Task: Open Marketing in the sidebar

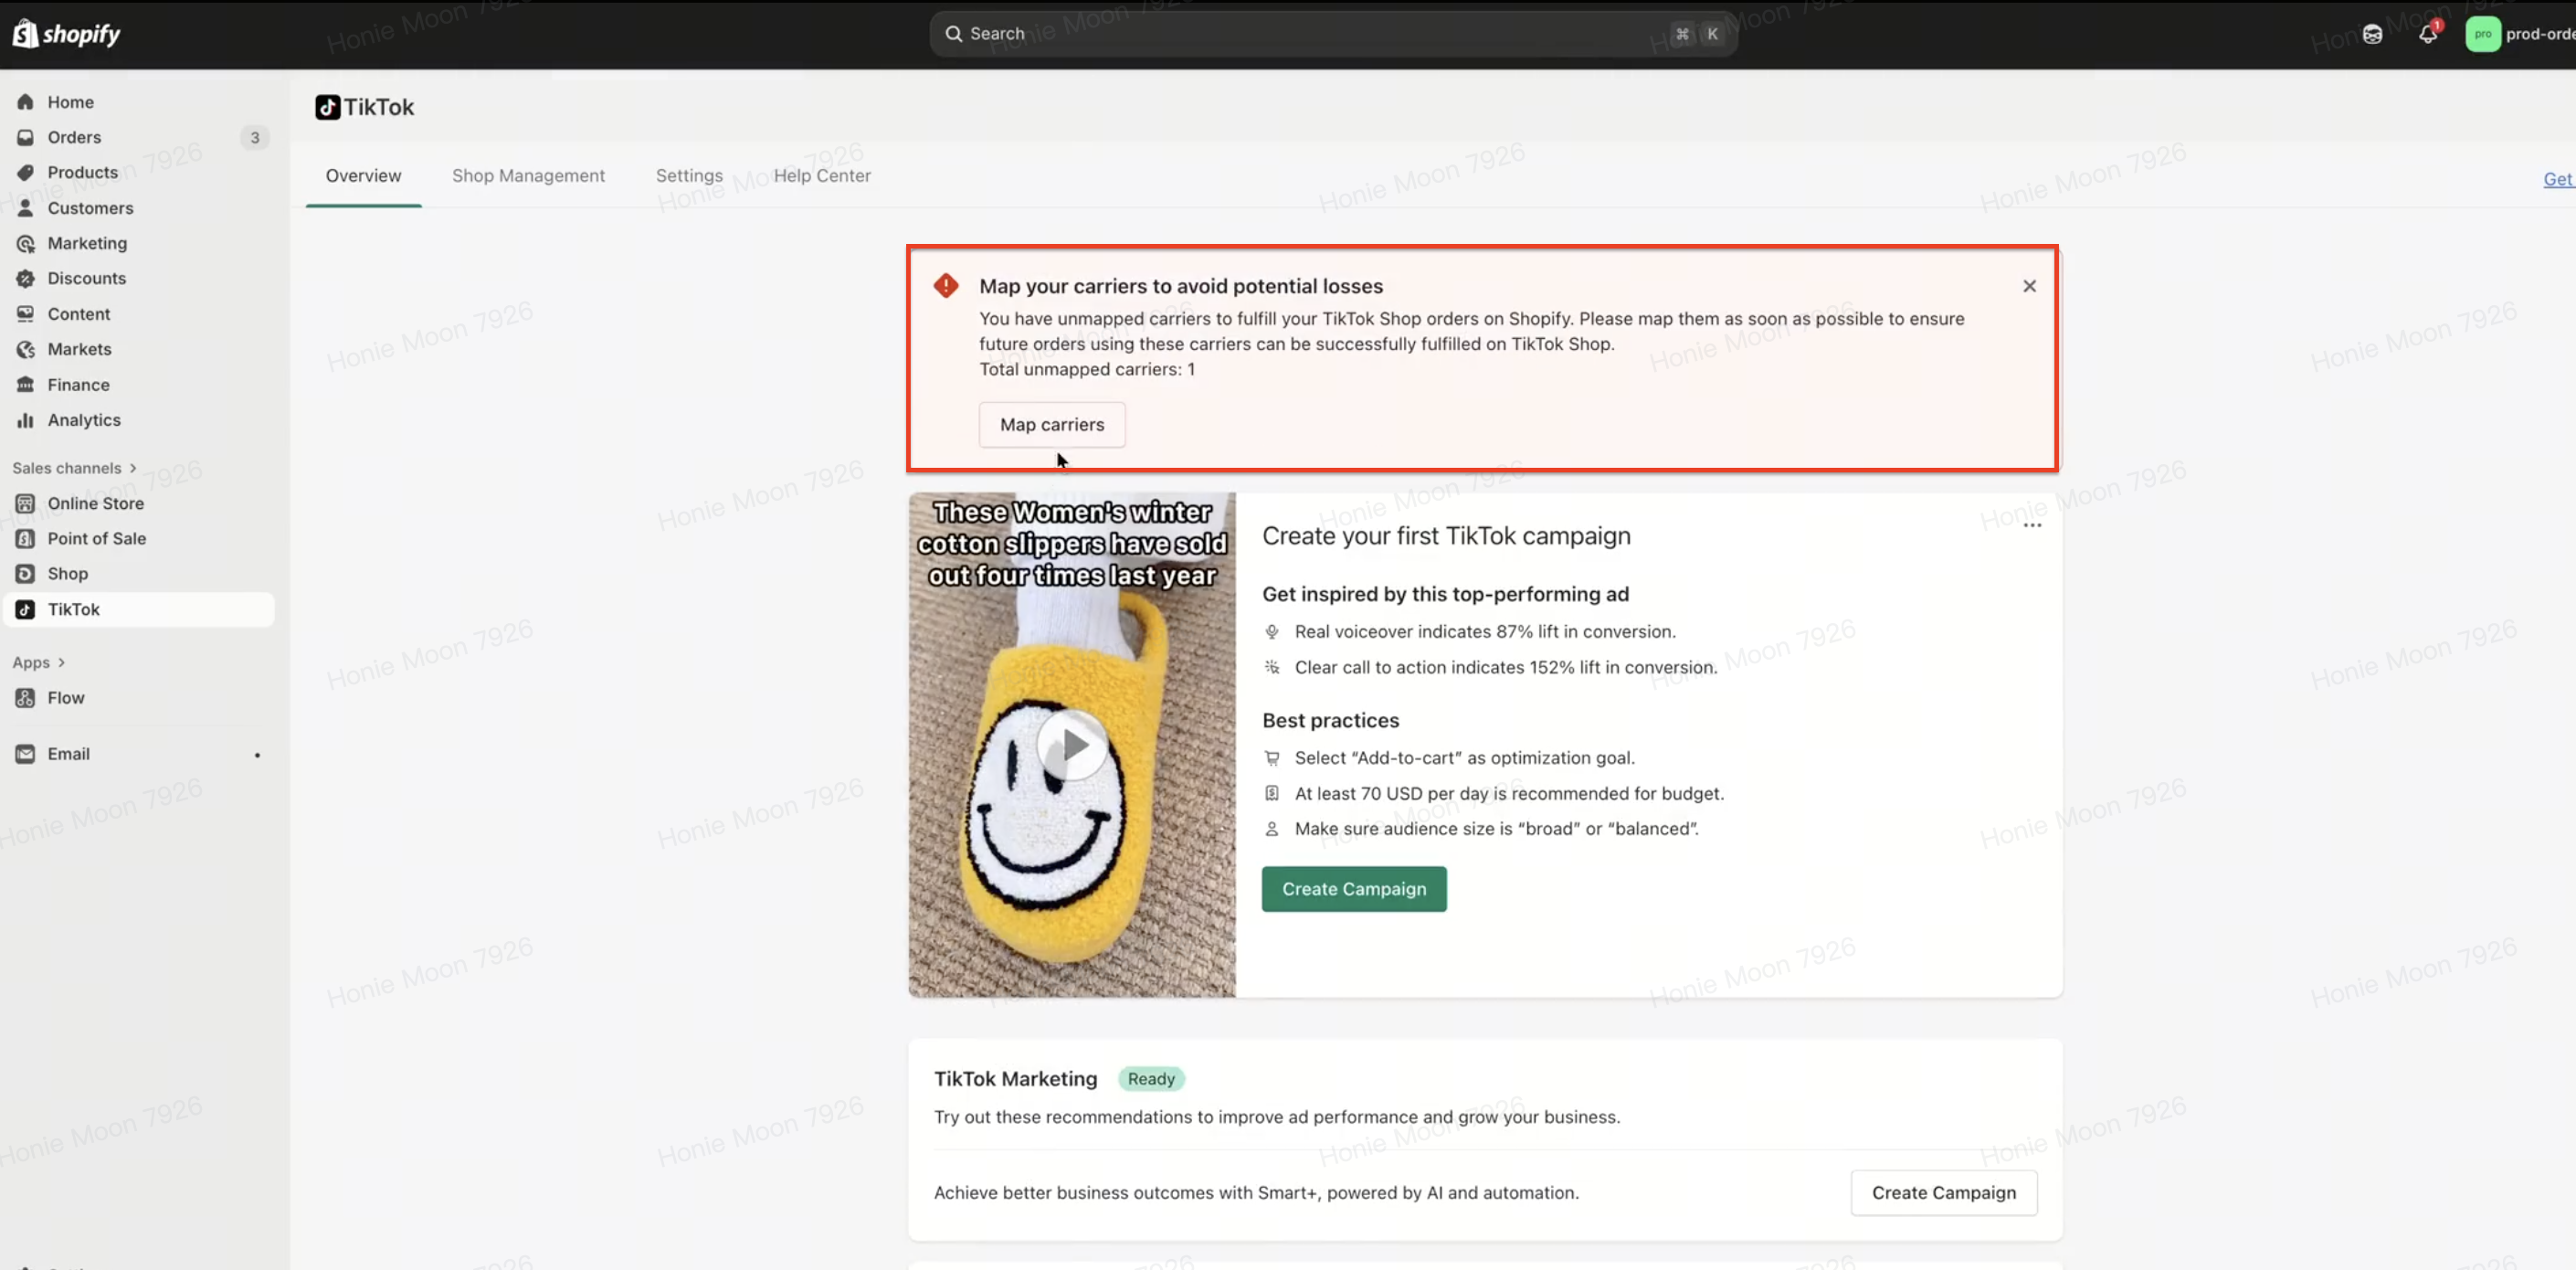Action: tap(87, 243)
